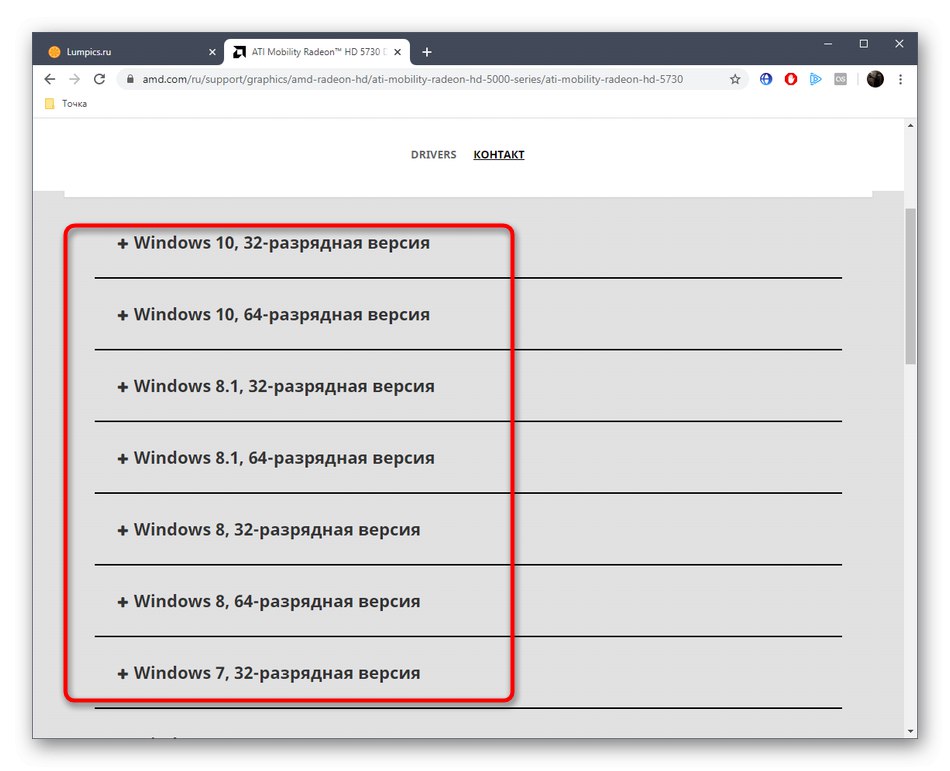Open the red Opera-style extension icon

pyautogui.click(x=791, y=79)
